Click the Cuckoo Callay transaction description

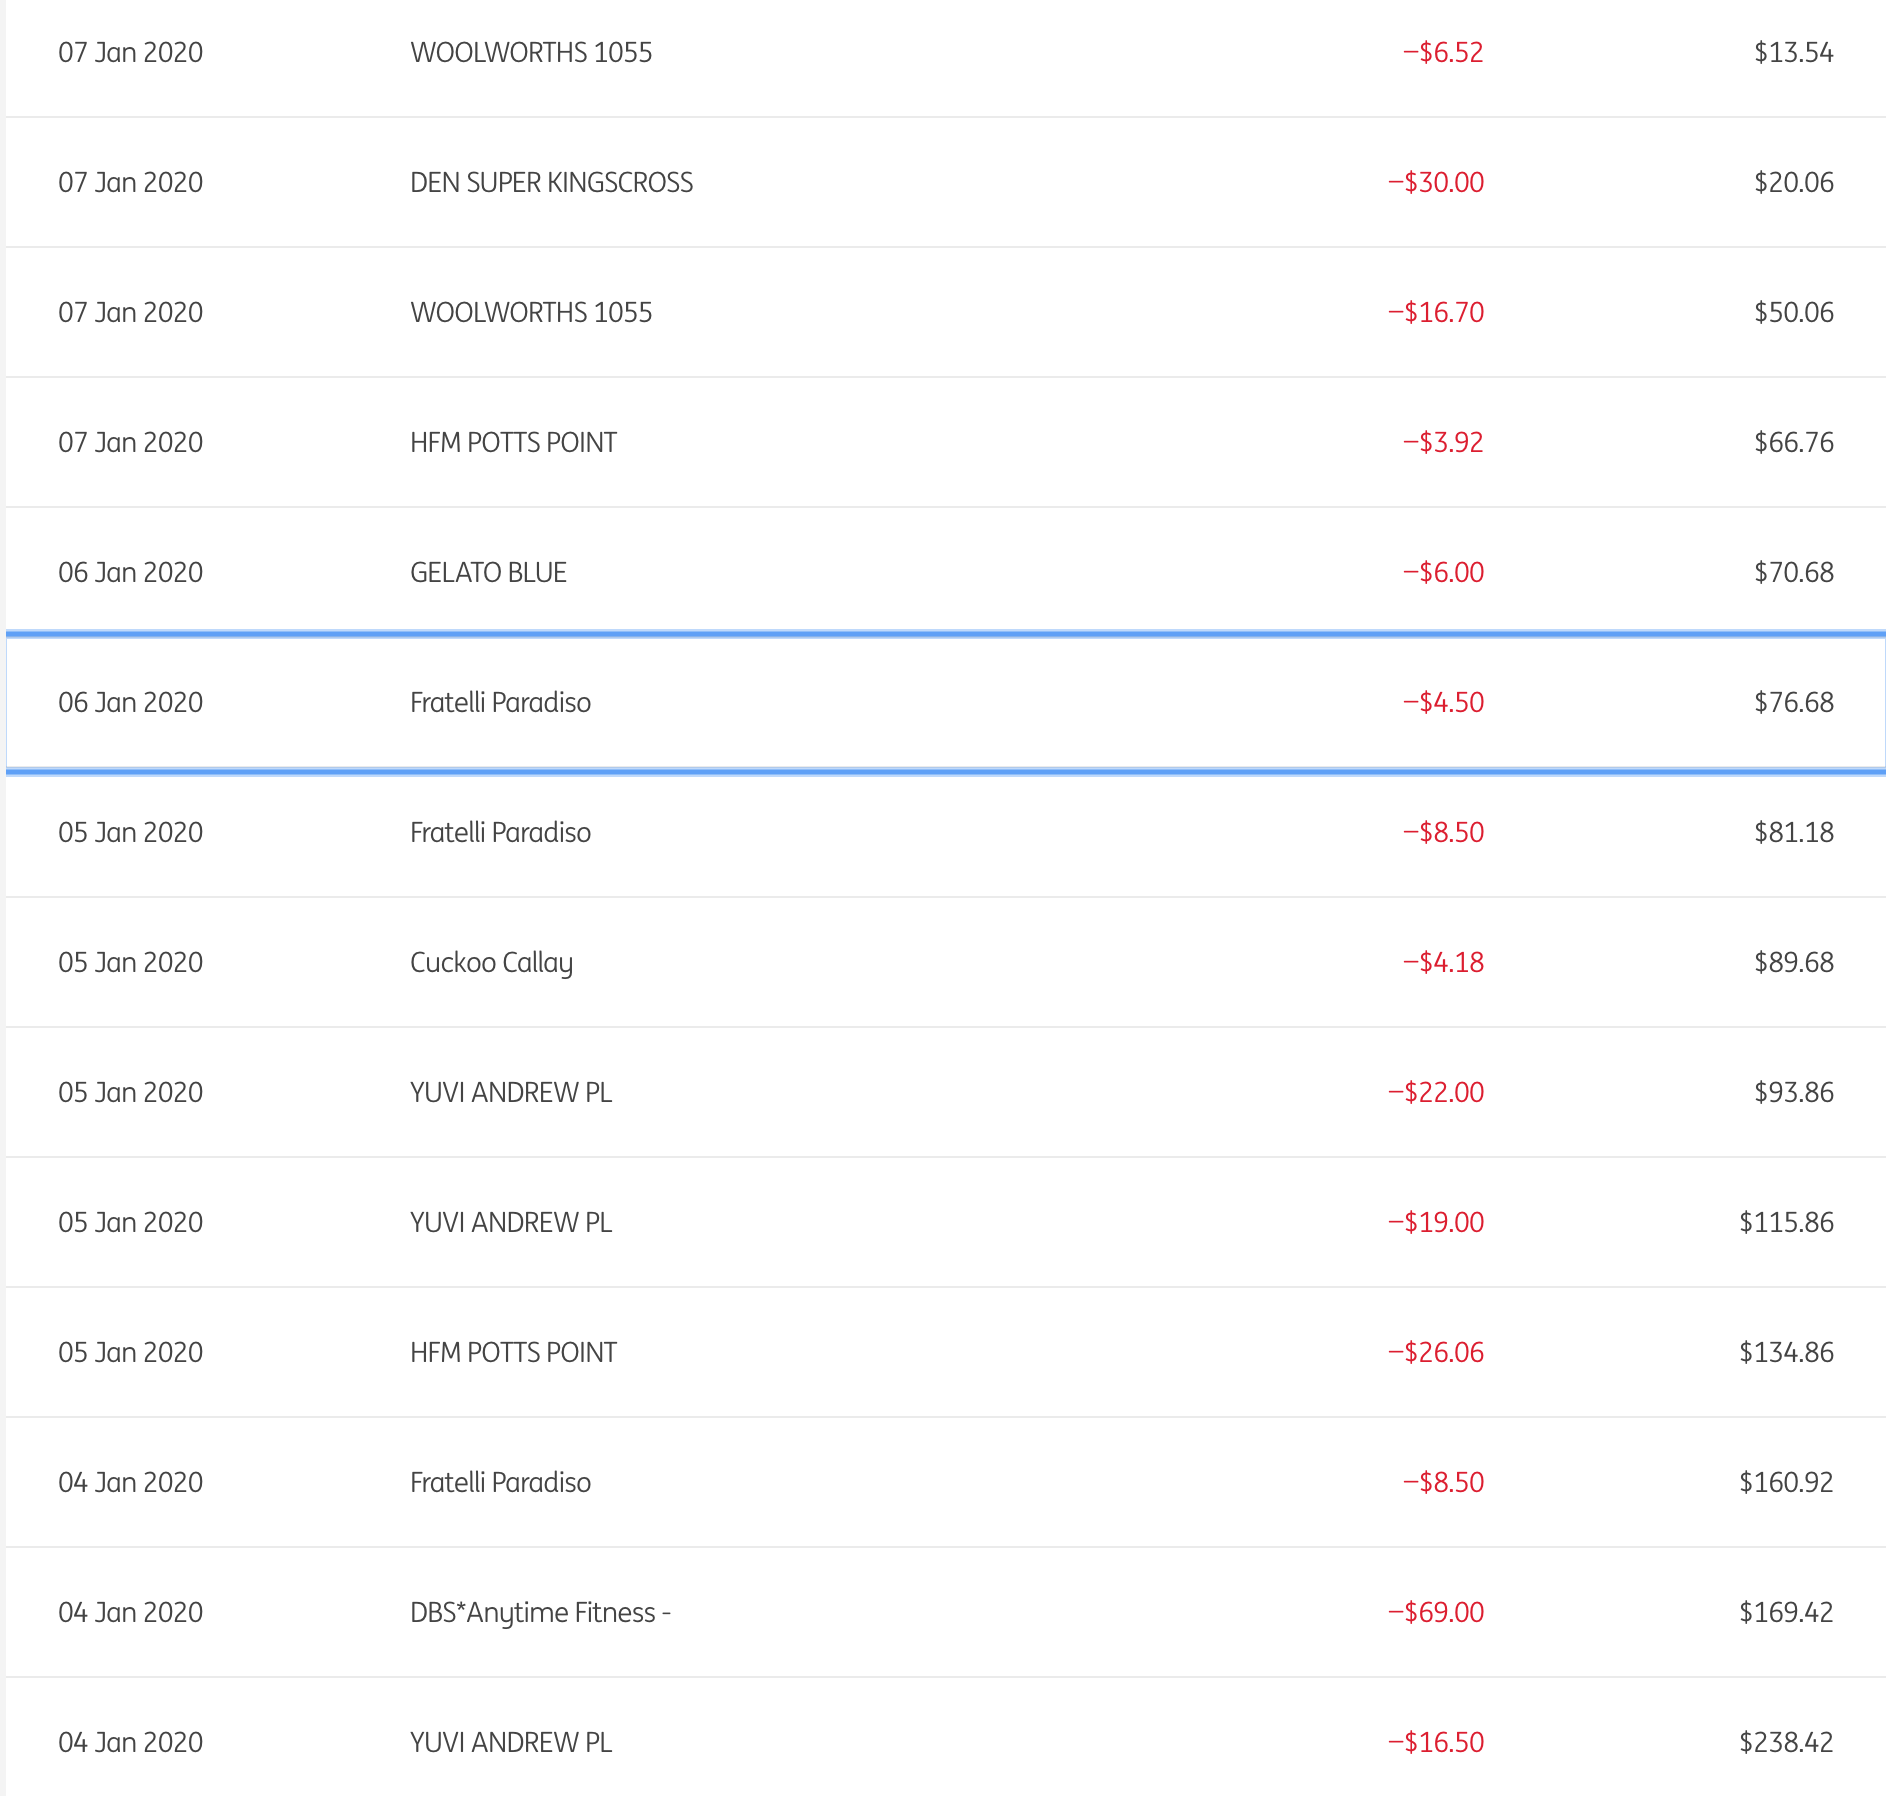click(491, 962)
